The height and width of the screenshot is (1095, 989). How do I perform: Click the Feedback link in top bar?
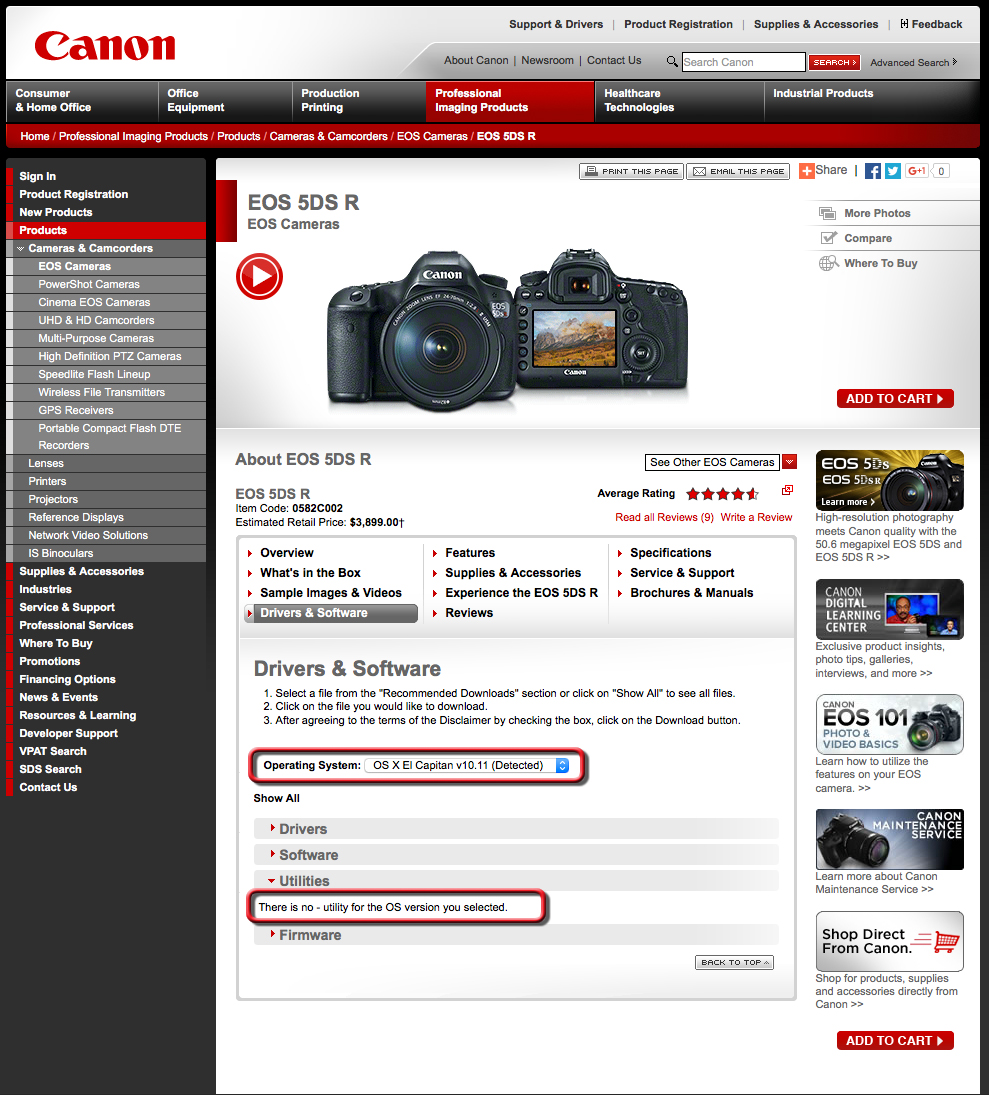click(931, 24)
